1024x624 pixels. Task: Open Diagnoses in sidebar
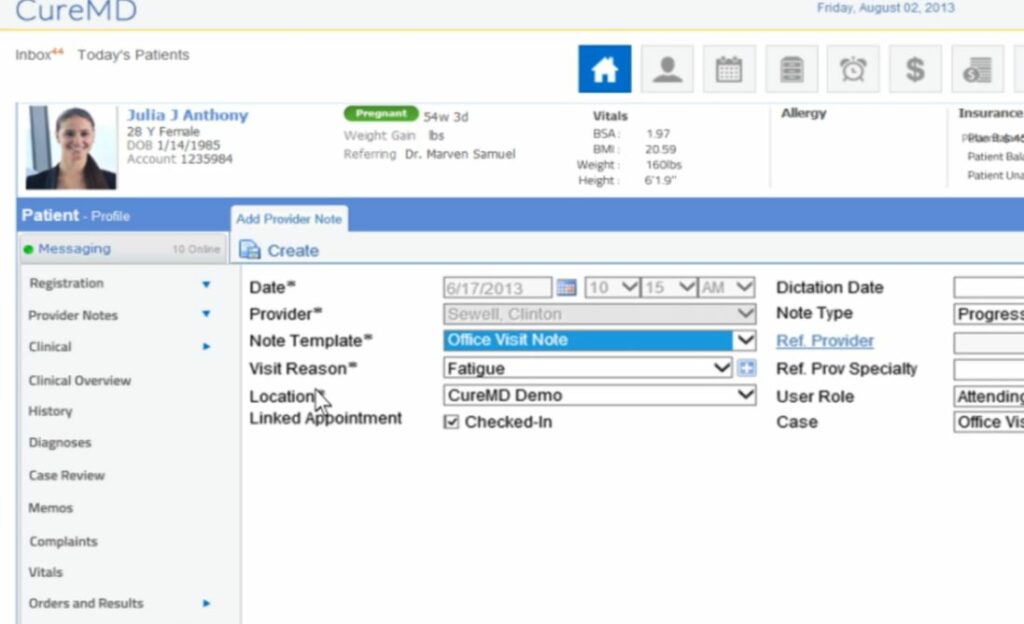click(59, 443)
